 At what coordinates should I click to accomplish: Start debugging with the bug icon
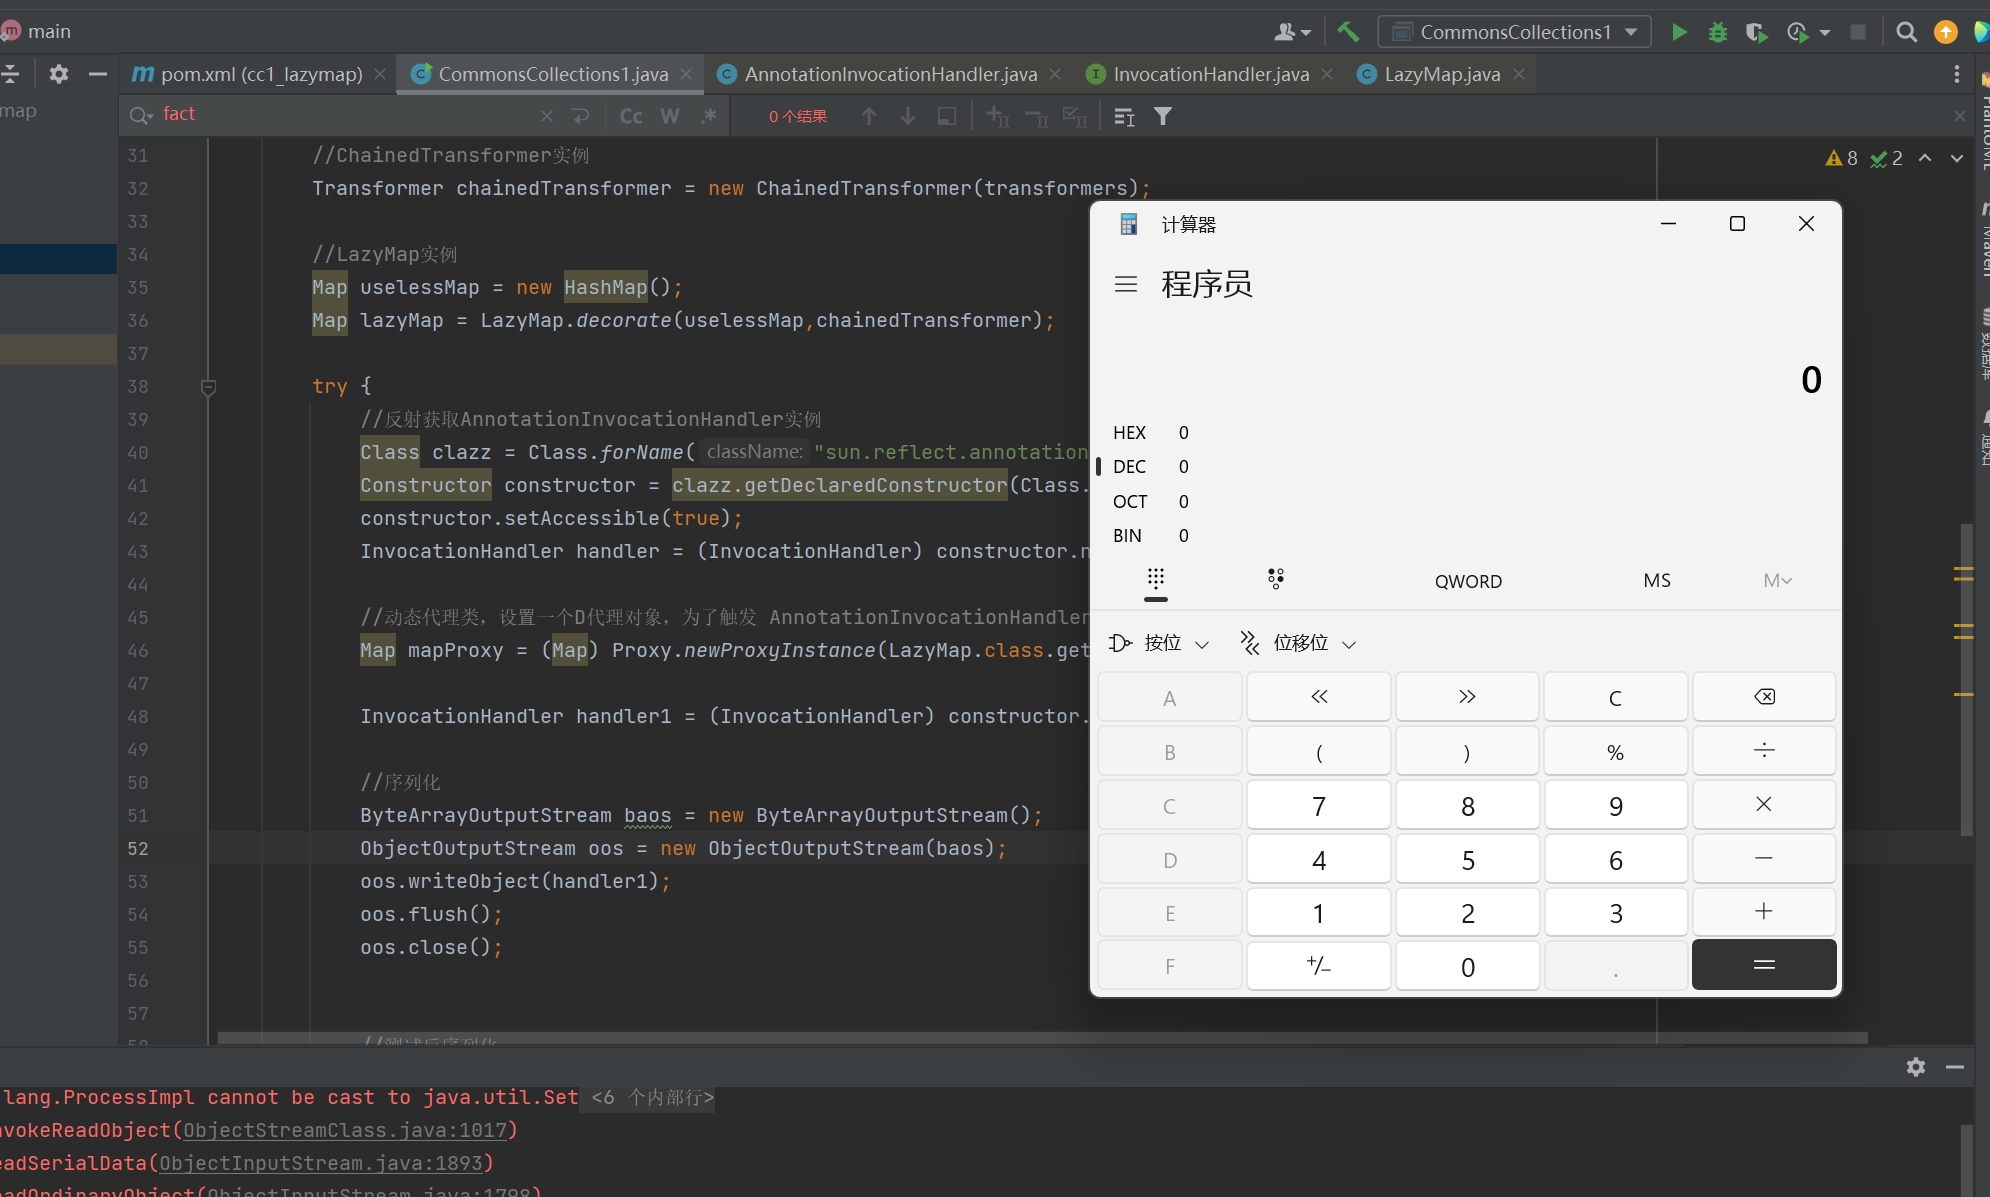click(1717, 32)
